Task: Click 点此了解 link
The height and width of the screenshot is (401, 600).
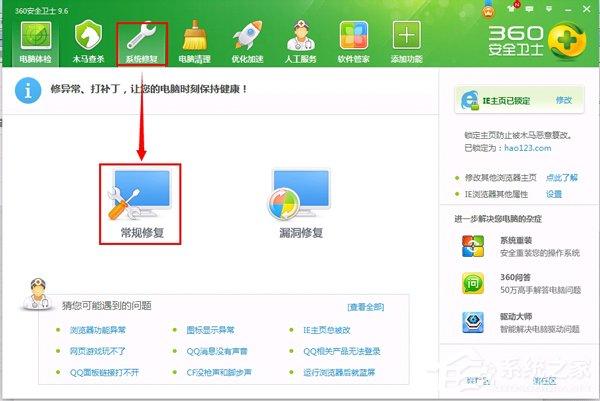Action: [x=562, y=178]
